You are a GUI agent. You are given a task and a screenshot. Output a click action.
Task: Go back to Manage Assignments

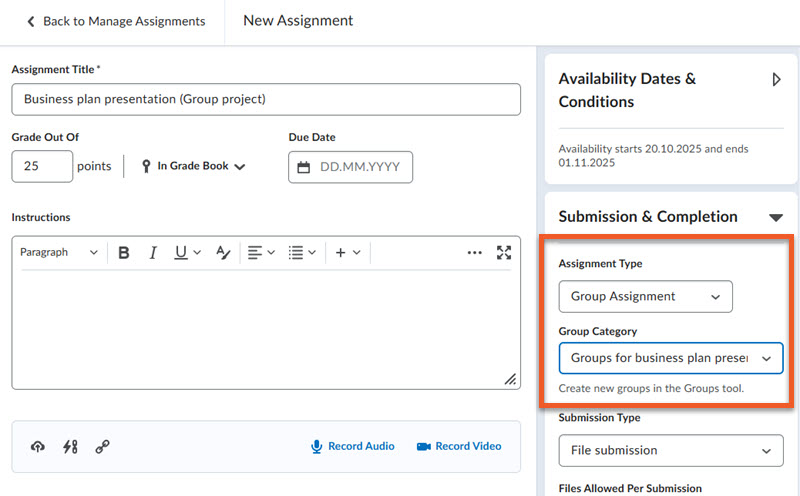[115, 21]
